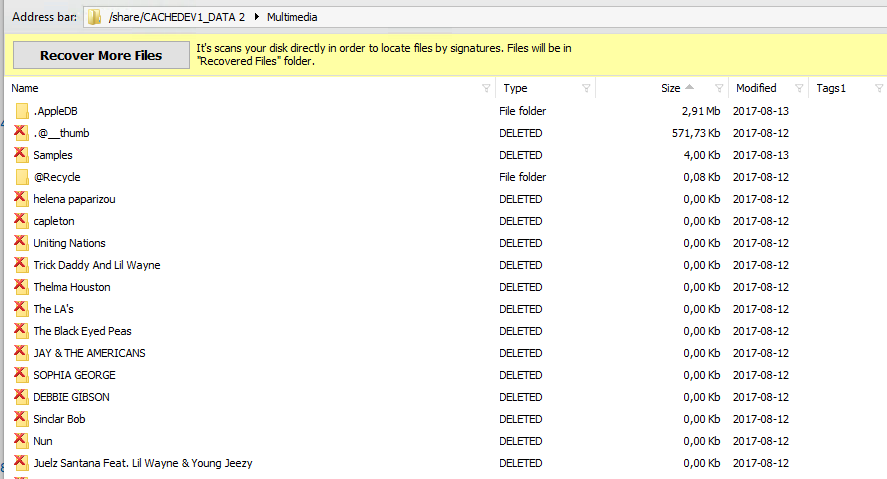Viewport: 887px width, 479px height.
Task: Open the Size column filter
Action: [x=719, y=88]
